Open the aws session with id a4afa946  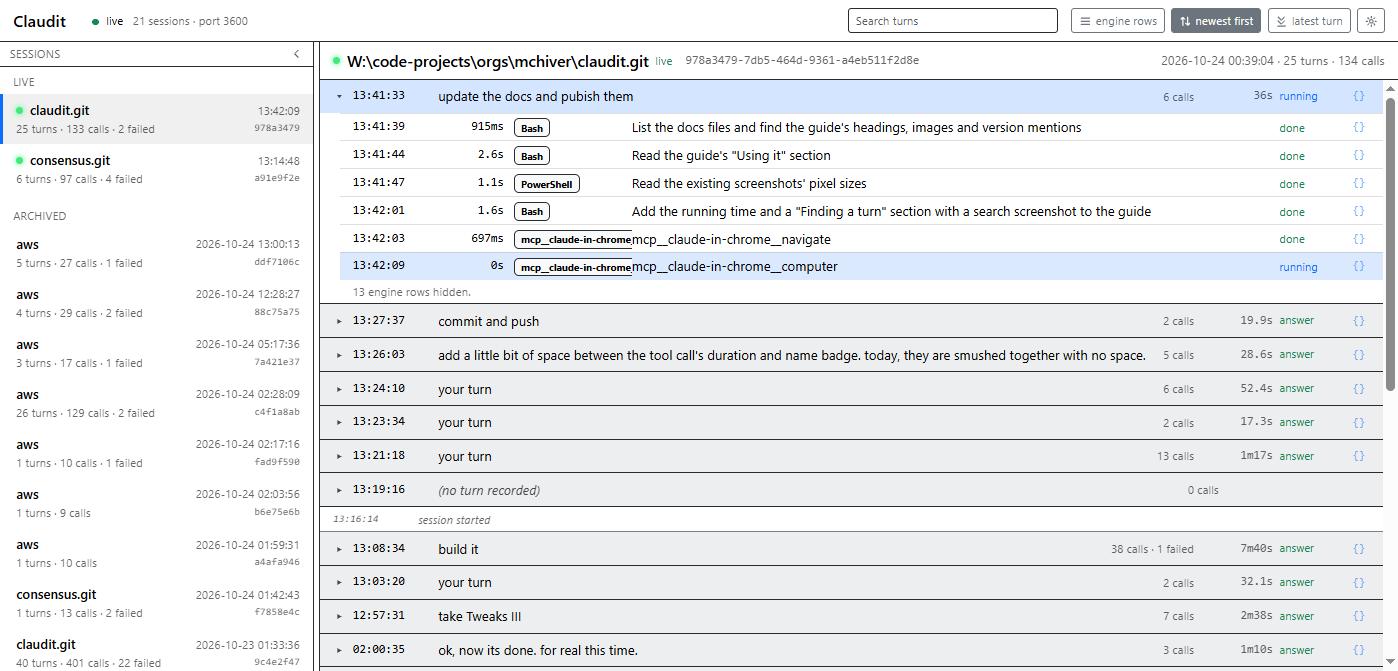coord(156,553)
